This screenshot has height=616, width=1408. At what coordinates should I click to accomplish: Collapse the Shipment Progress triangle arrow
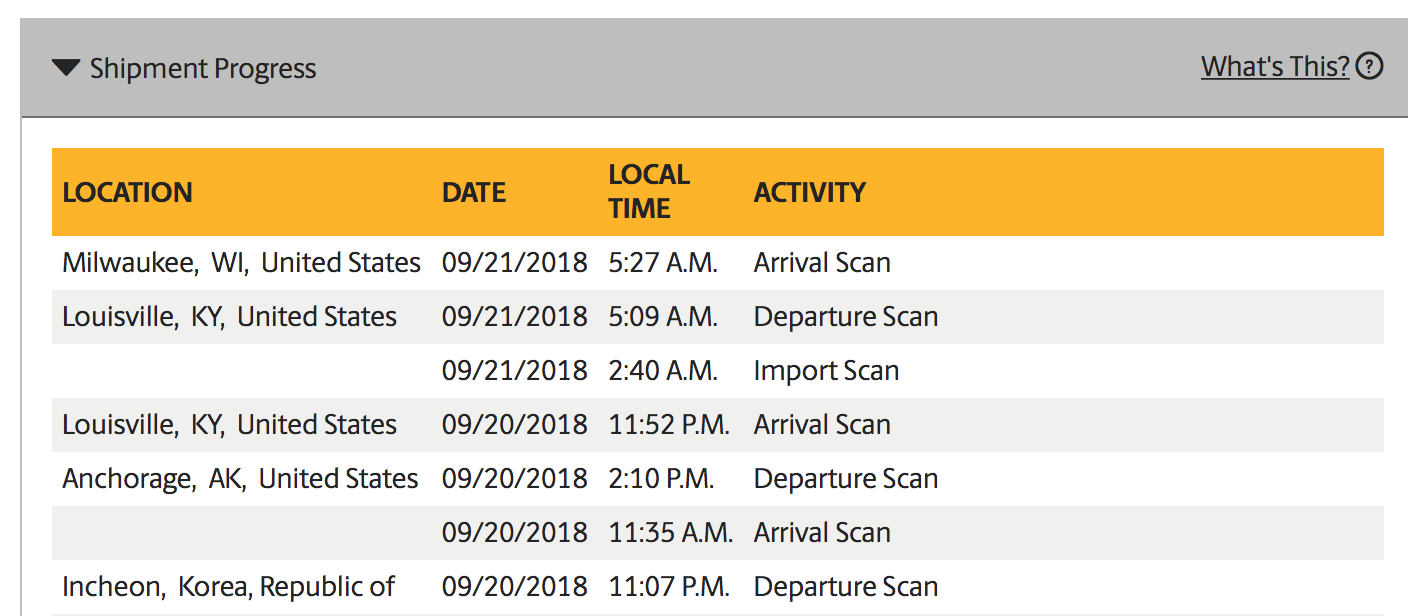(66, 68)
